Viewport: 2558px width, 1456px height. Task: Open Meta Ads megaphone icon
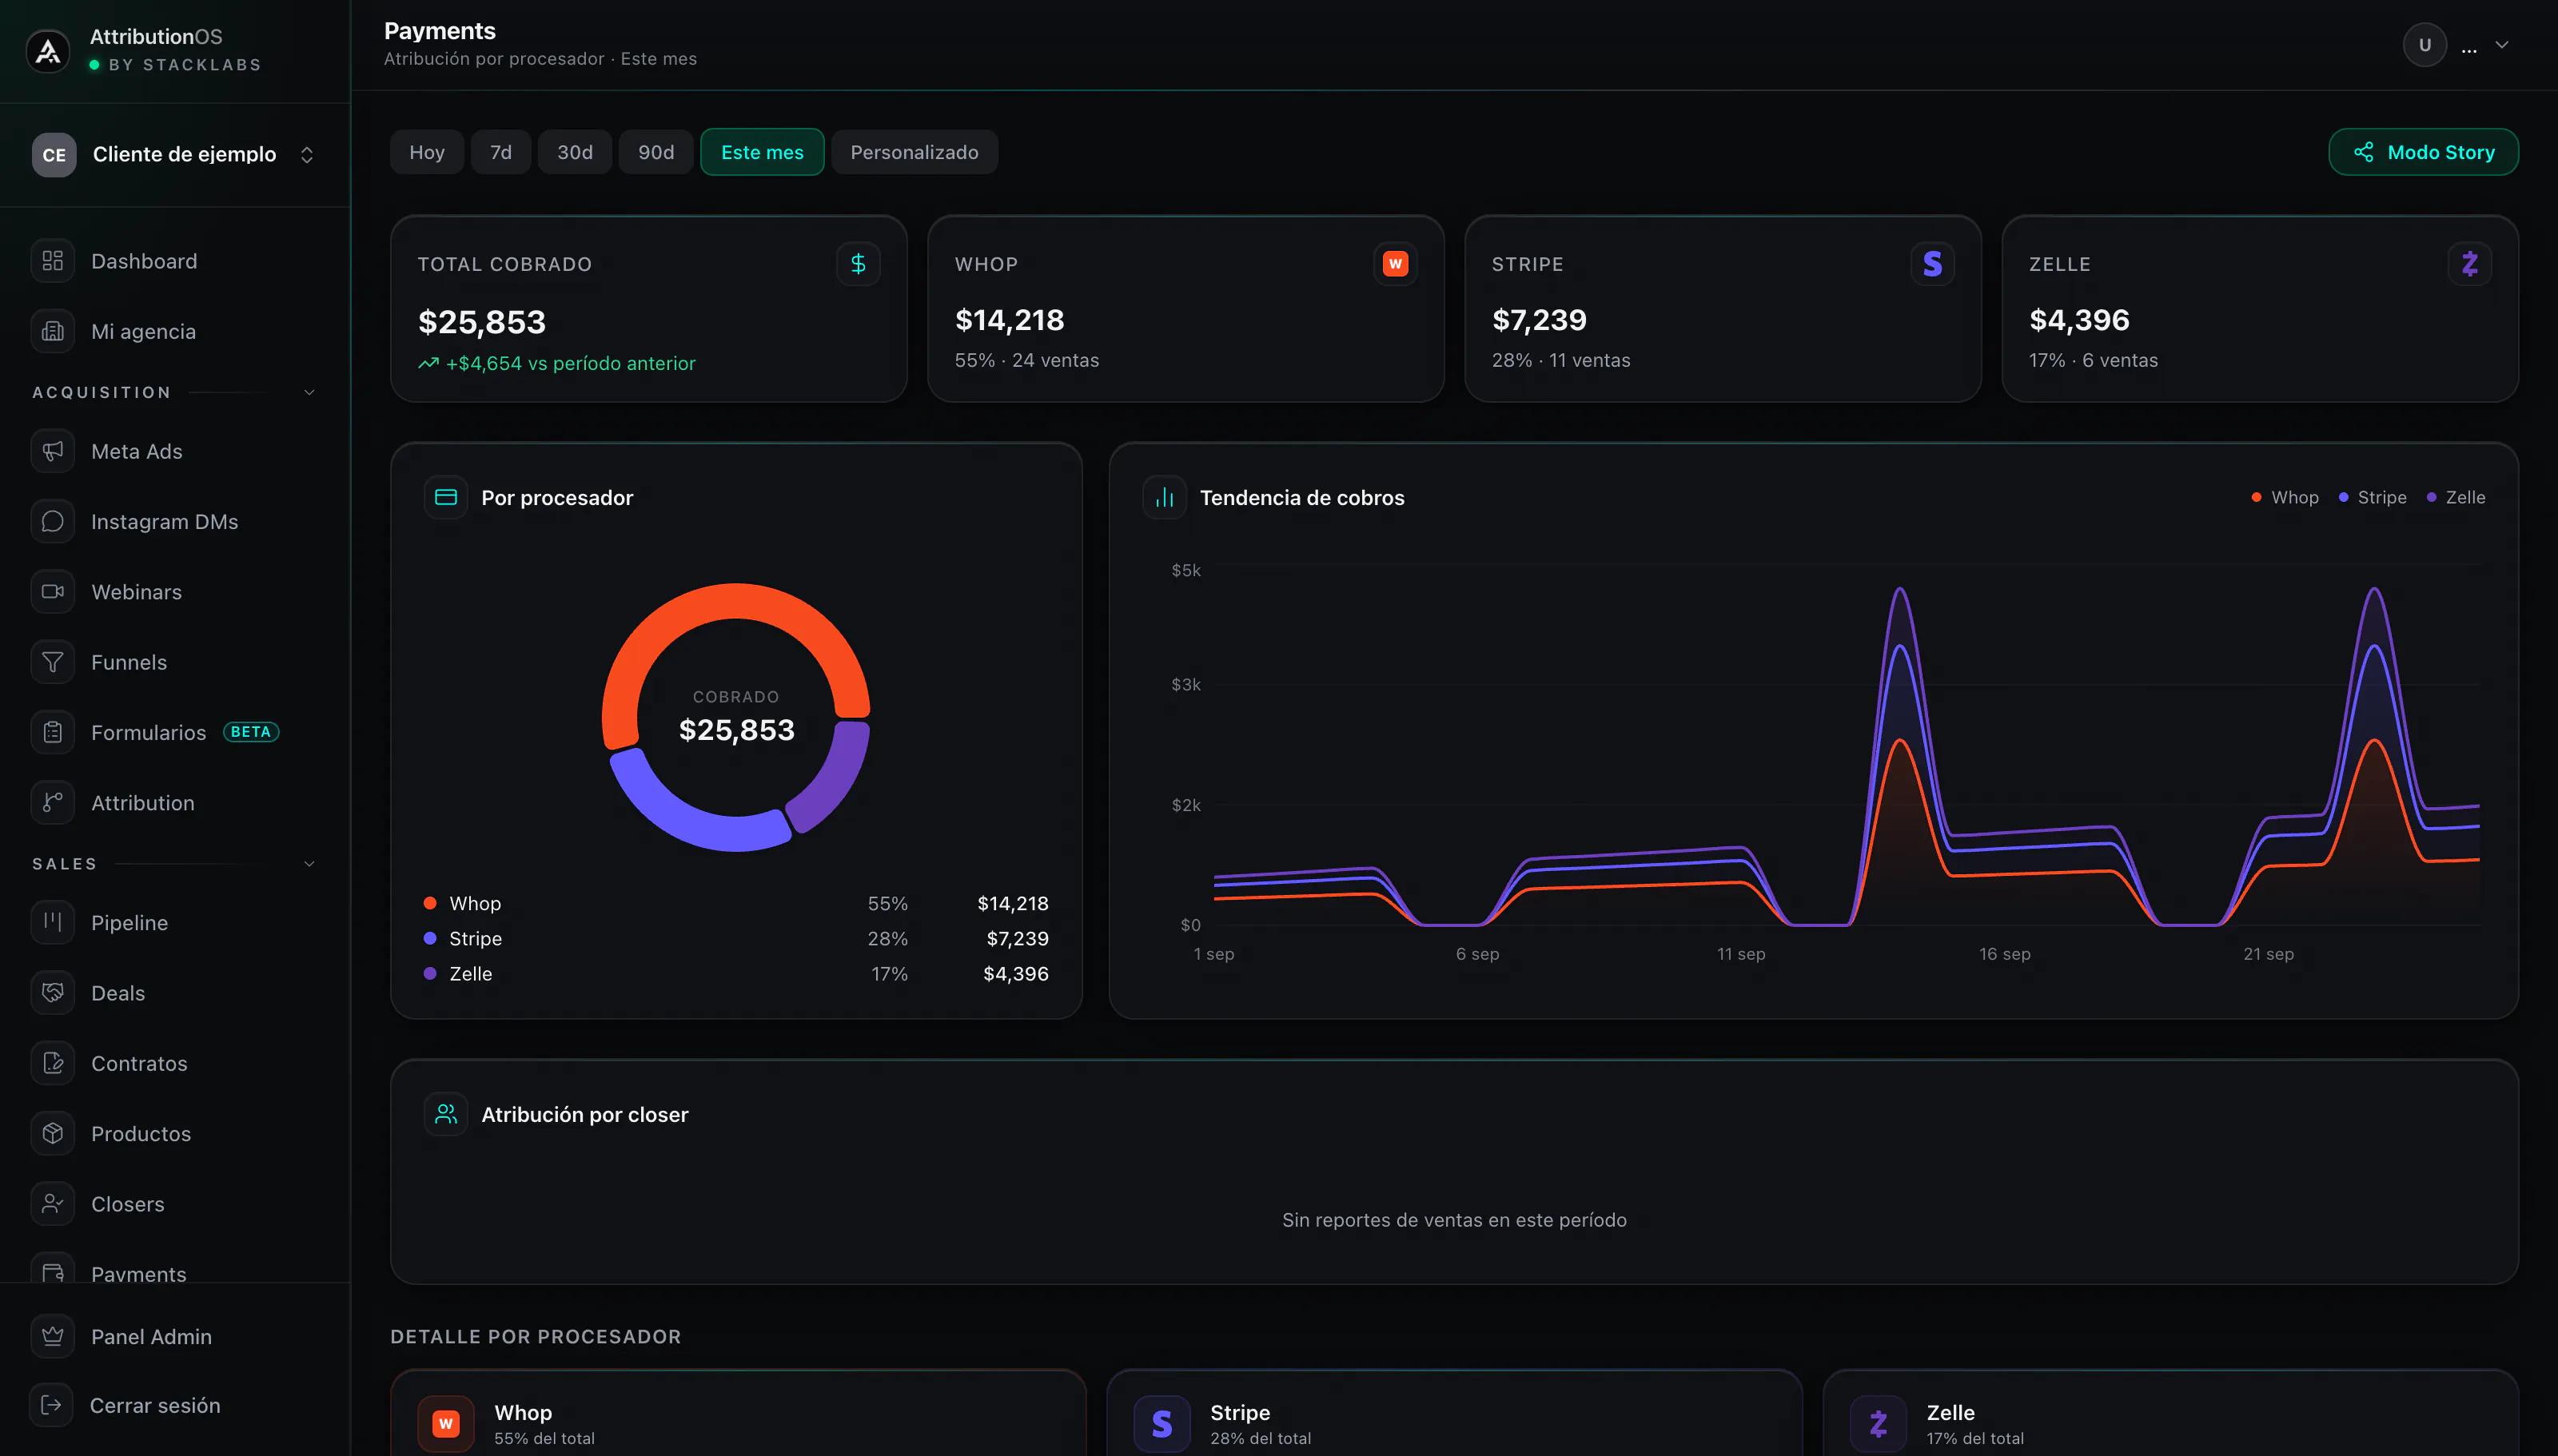[x=53, y=451]
